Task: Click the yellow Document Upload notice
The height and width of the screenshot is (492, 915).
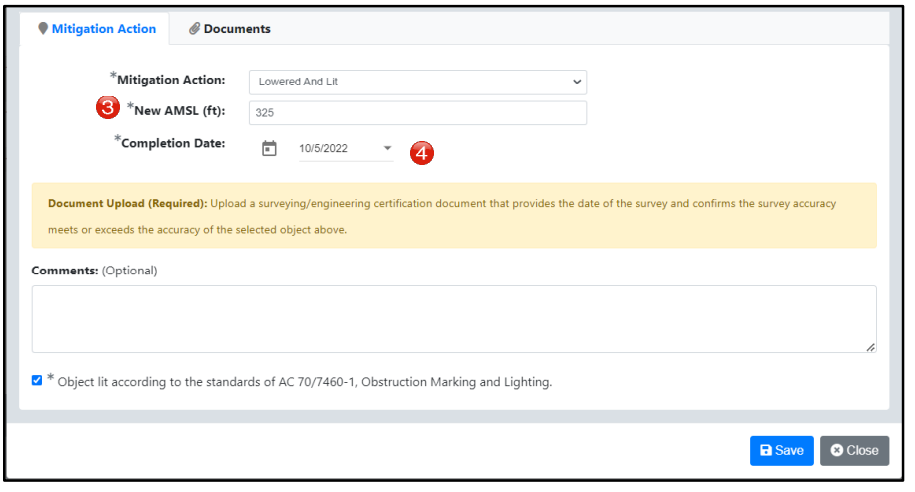Action: (x=453, y=215)
